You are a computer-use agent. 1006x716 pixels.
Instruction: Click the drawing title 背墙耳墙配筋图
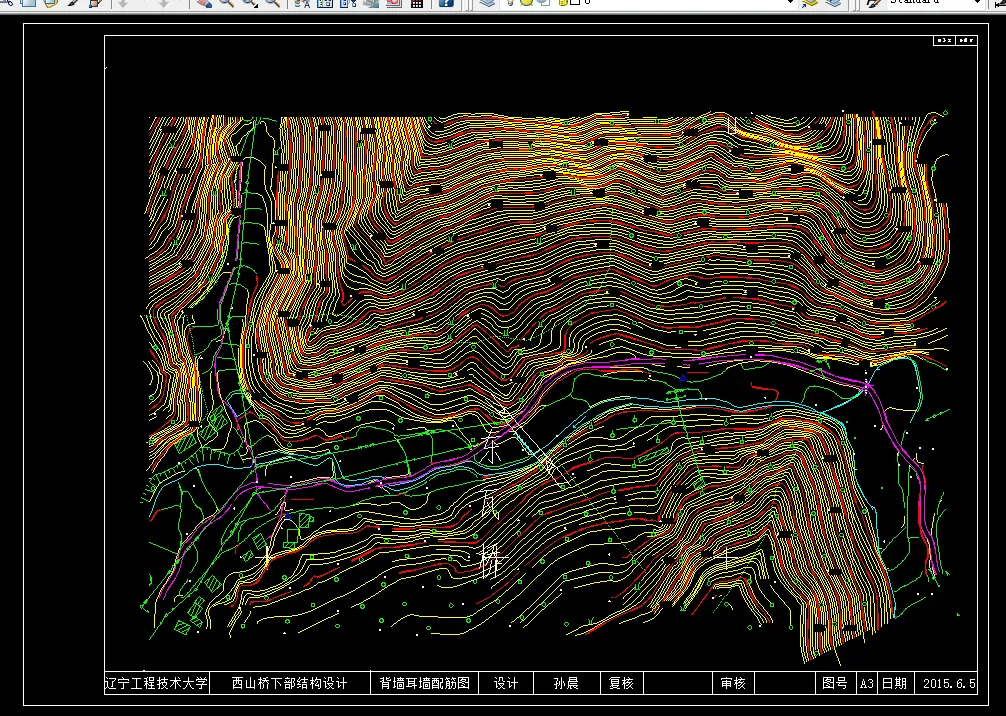[425, 683]
